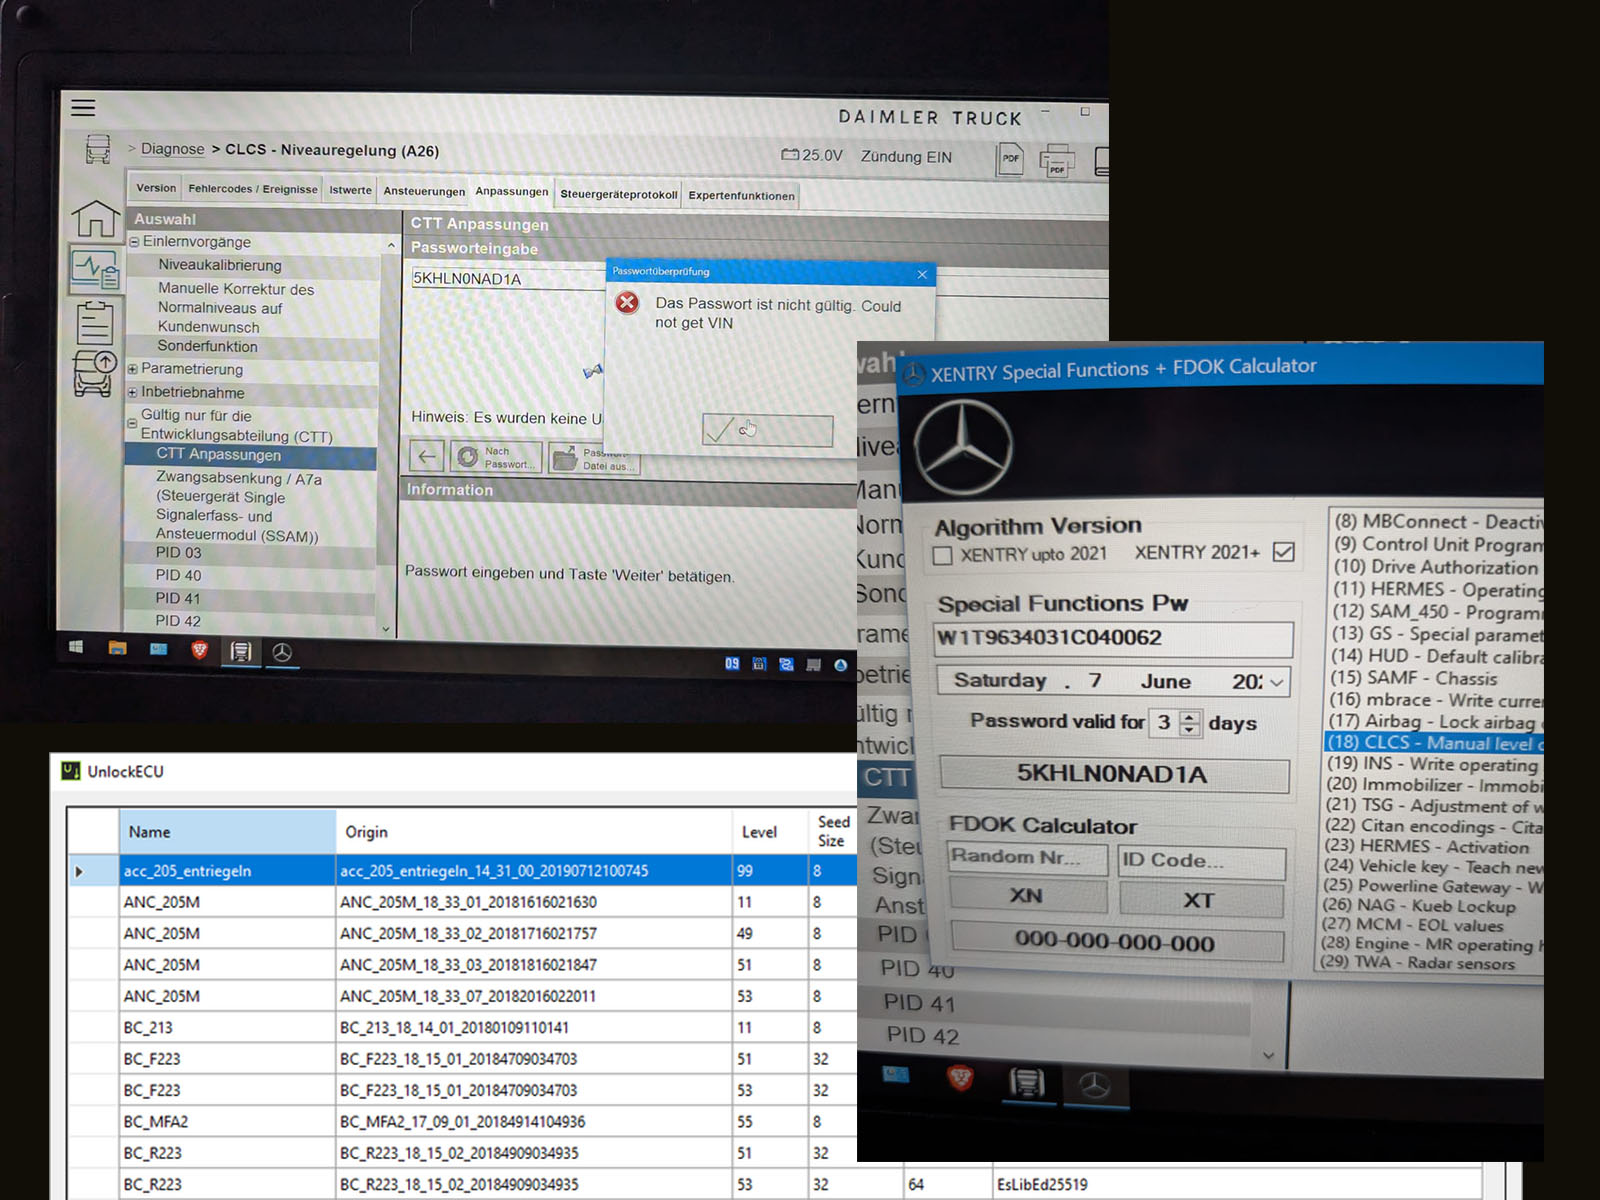Uncheck the XENTRY 2021+ checkbox

click(1284, 552)
